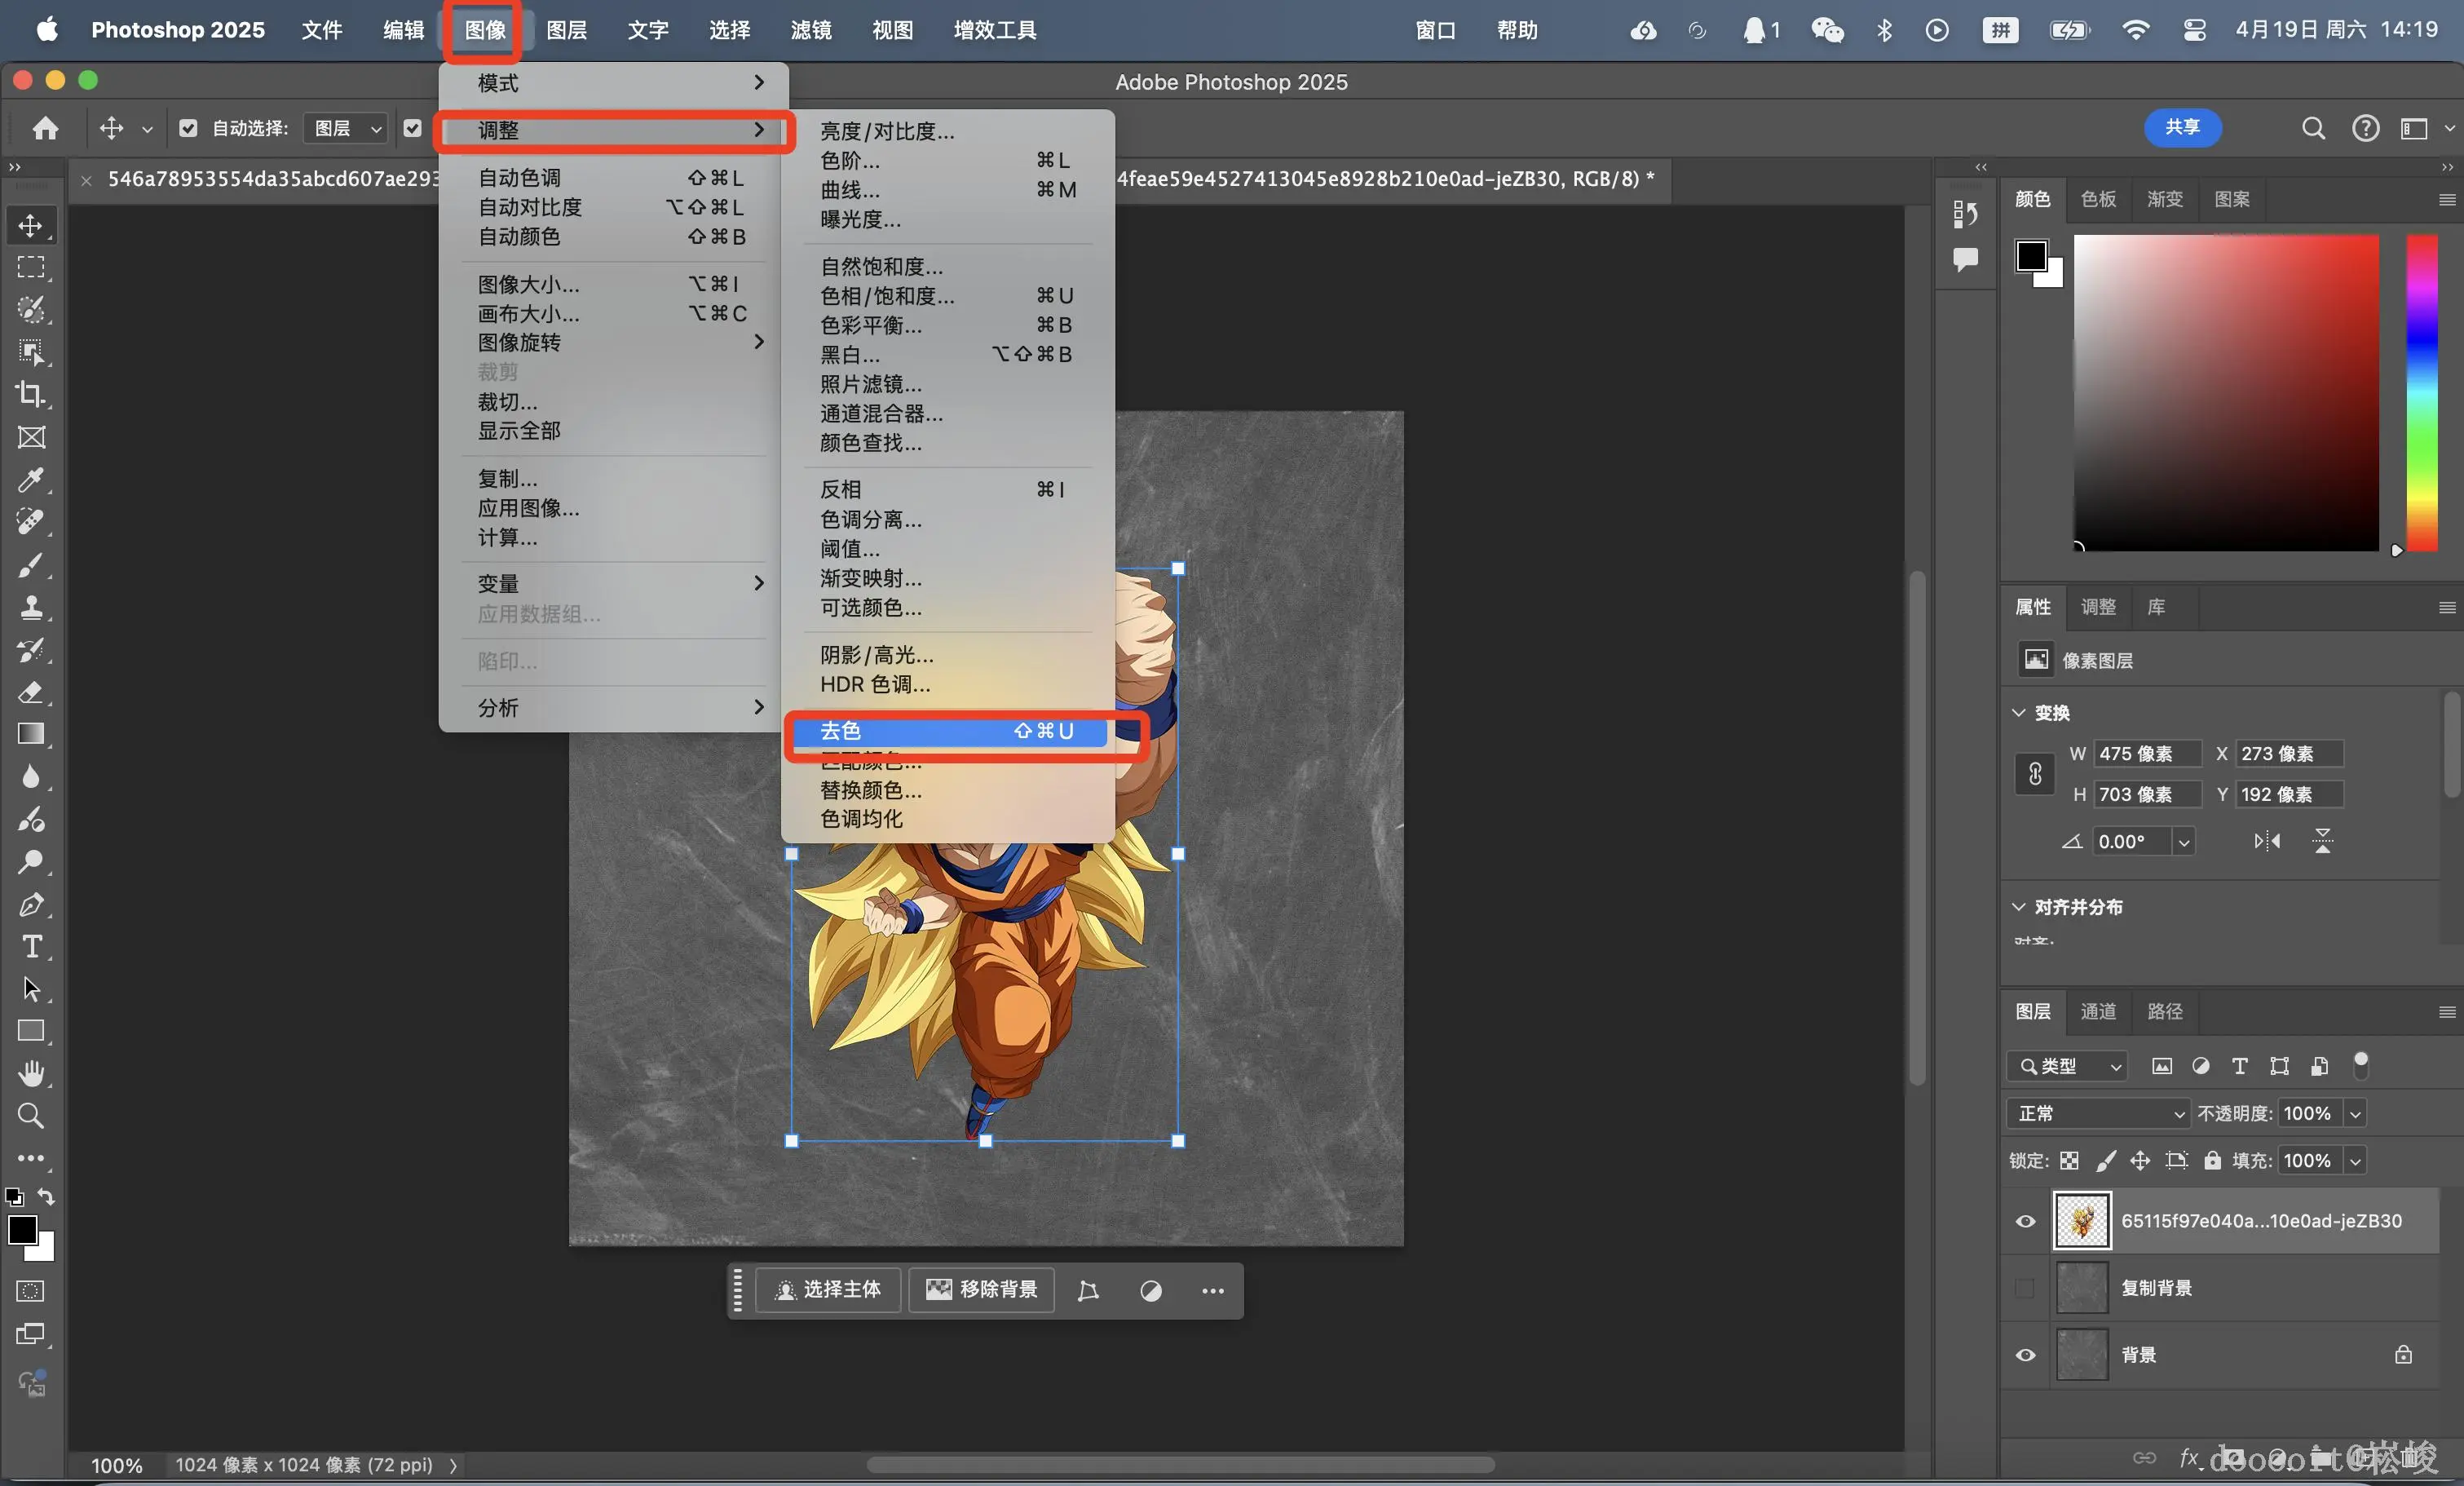Click the blue 共享 button

pyautogui.click(x=2182, y=127)
